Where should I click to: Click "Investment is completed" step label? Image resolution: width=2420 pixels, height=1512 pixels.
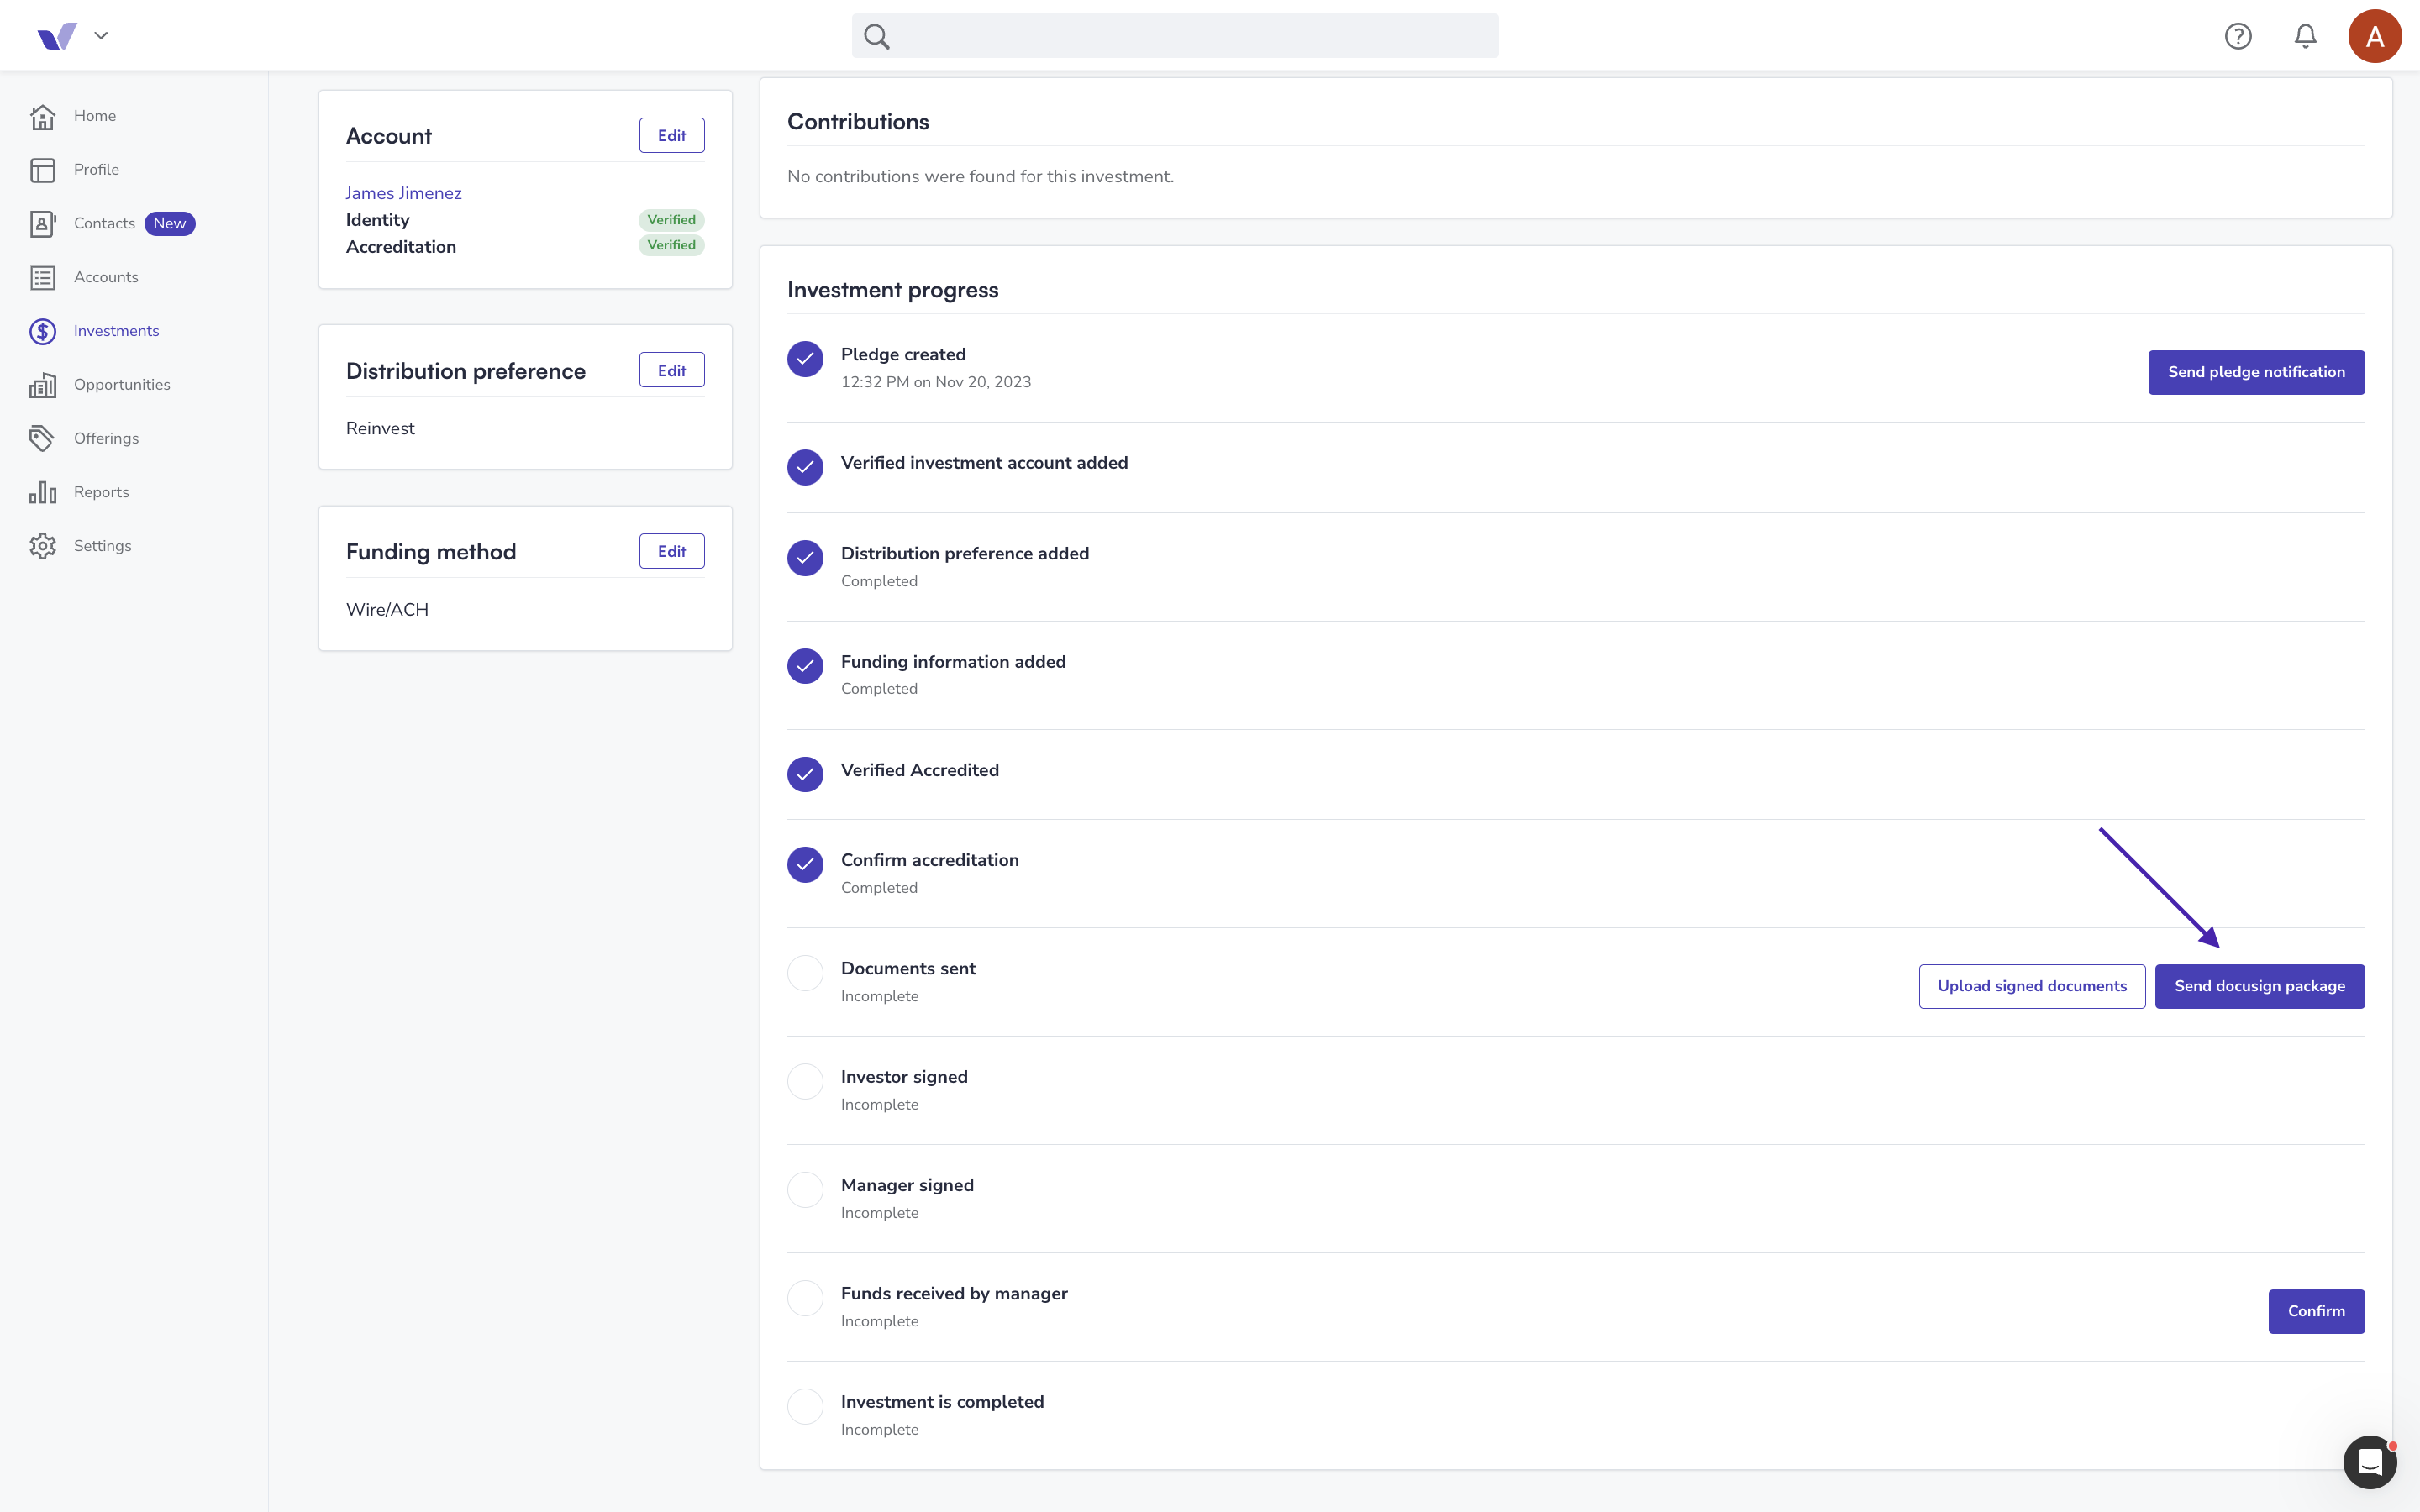pos(942,1402)
